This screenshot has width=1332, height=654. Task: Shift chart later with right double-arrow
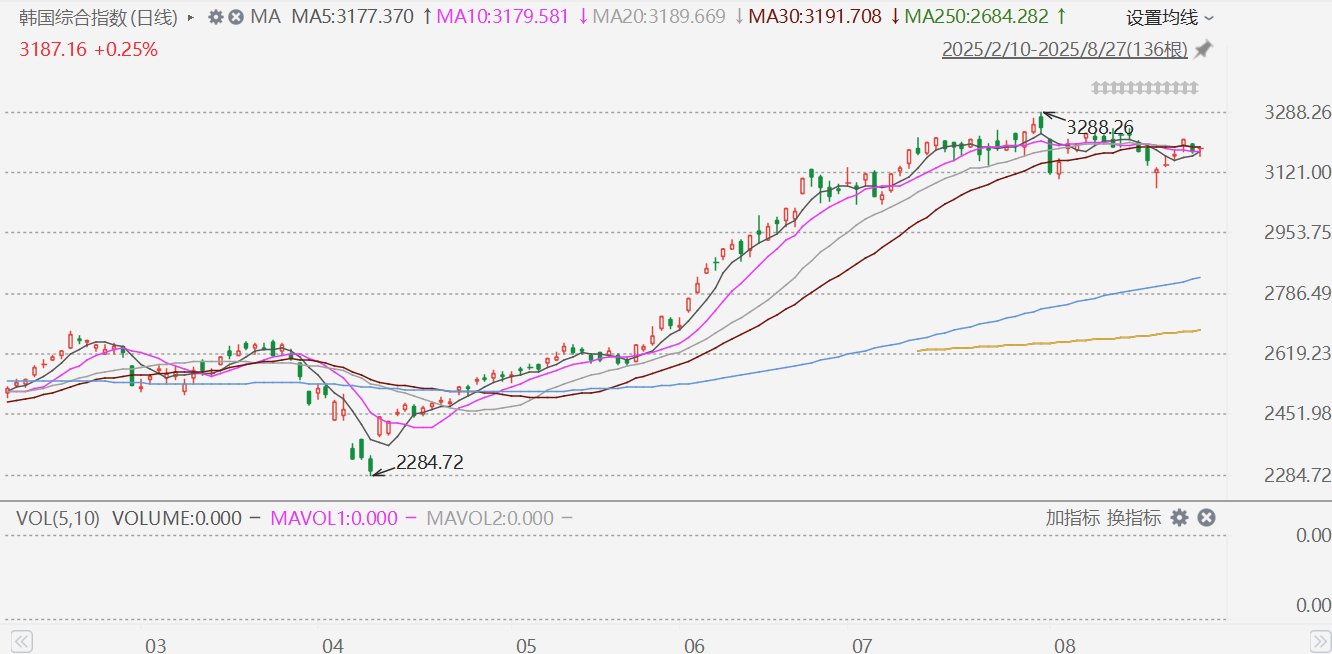point(1320,640)
